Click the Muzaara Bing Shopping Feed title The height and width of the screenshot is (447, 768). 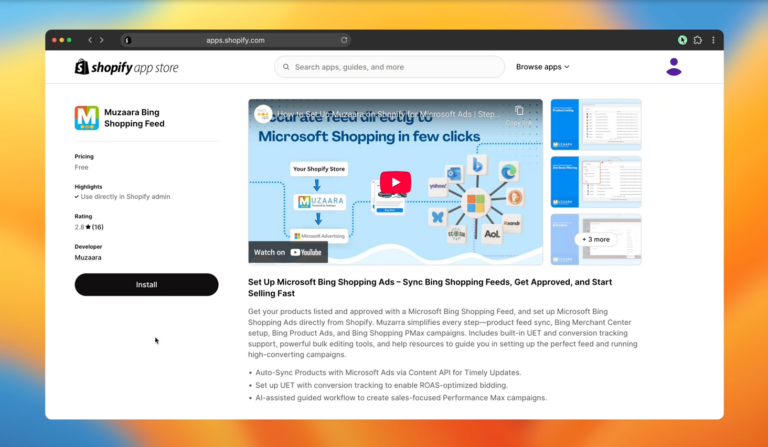pyautogui.click(x=134, y=118)
